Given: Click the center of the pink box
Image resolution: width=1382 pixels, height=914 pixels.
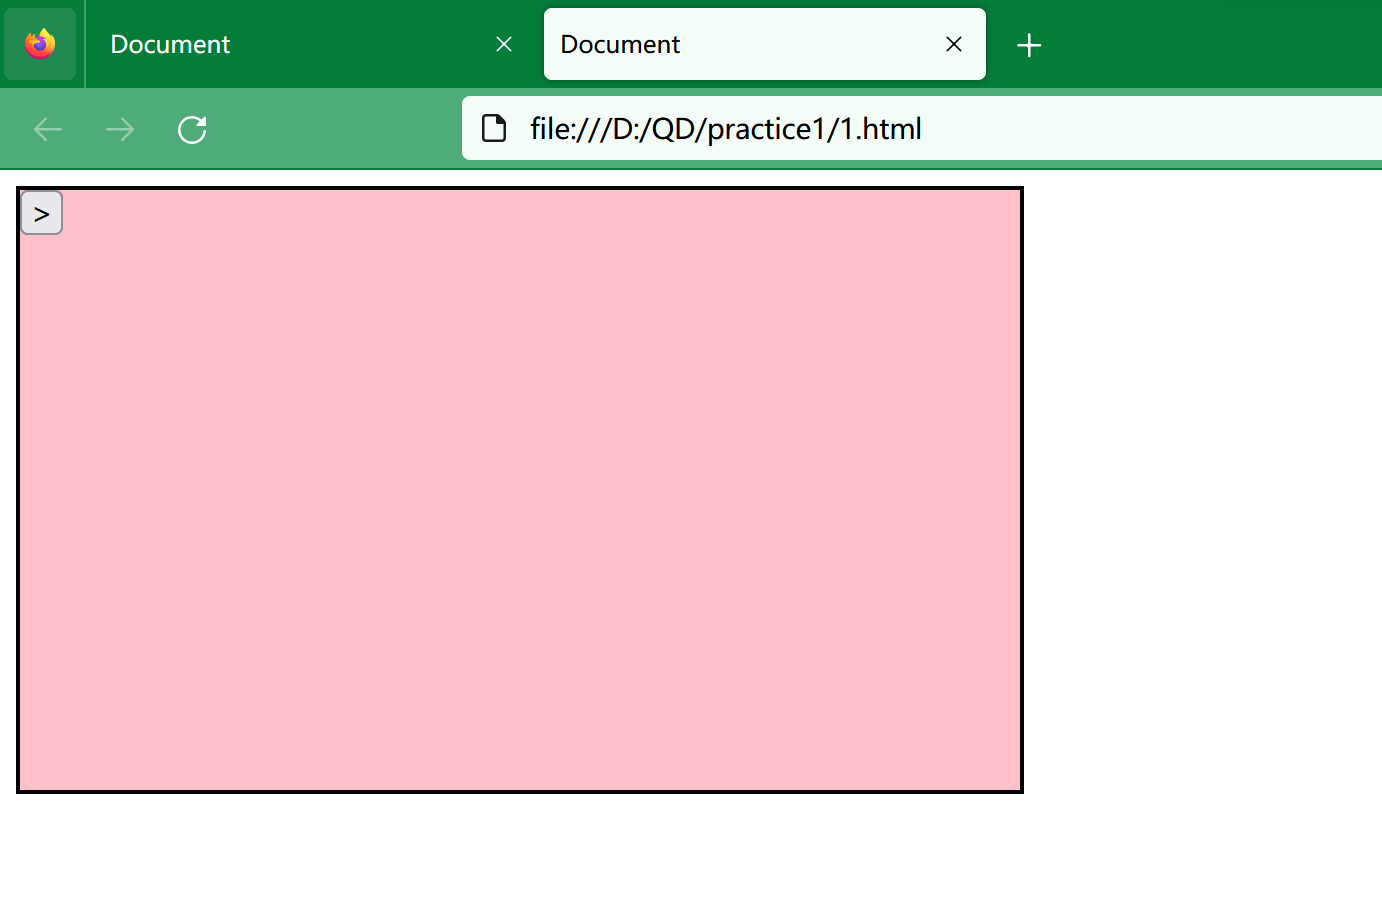Looking at the screenshot, I should tap(520, 490).
